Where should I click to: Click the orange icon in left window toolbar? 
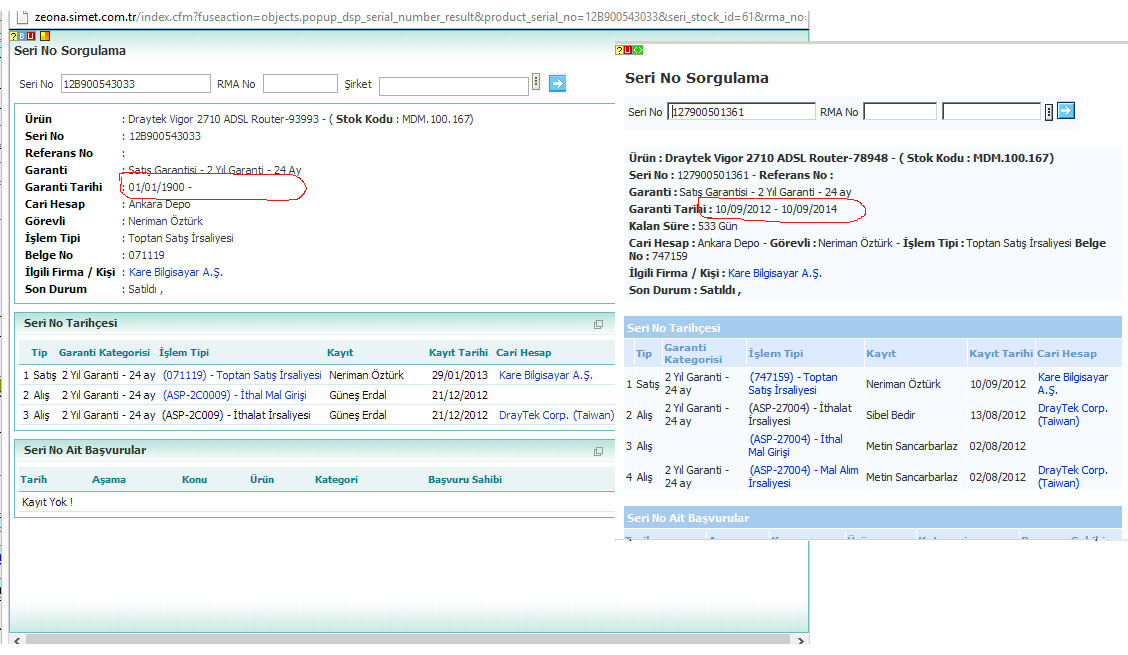[44, 36]
